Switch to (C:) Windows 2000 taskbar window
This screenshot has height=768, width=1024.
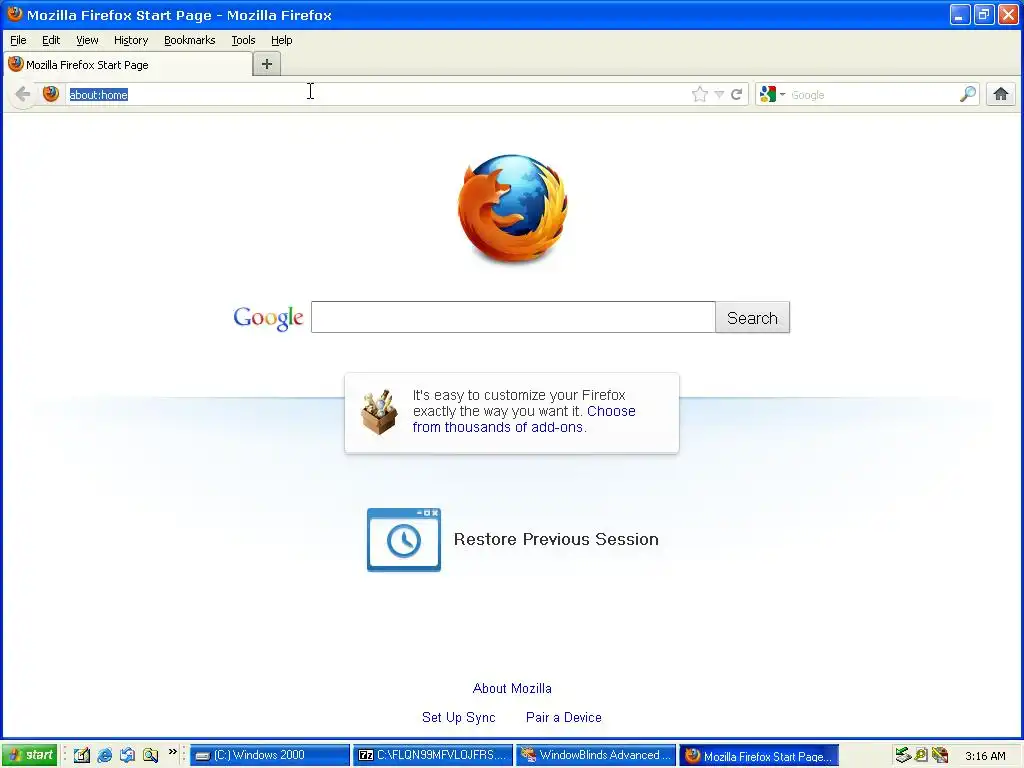270,755
